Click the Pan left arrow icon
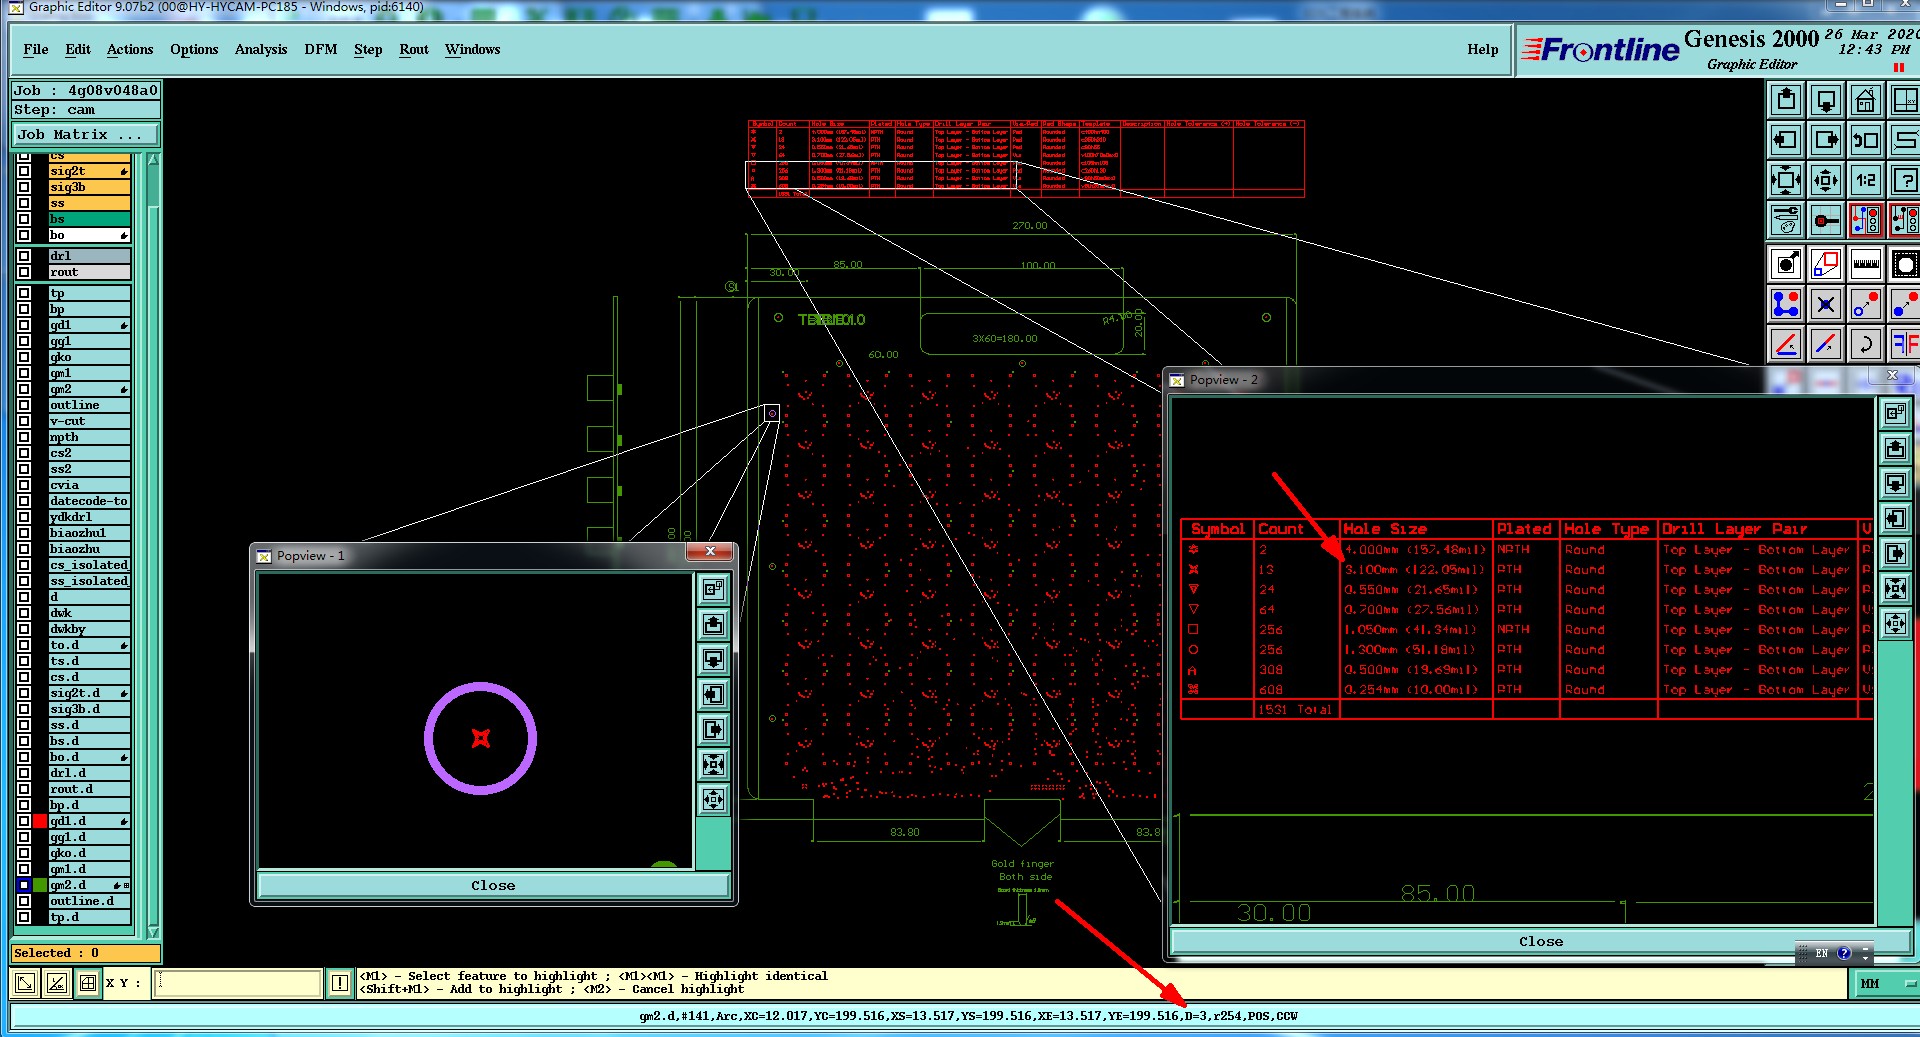 [x=1786, y=140]
